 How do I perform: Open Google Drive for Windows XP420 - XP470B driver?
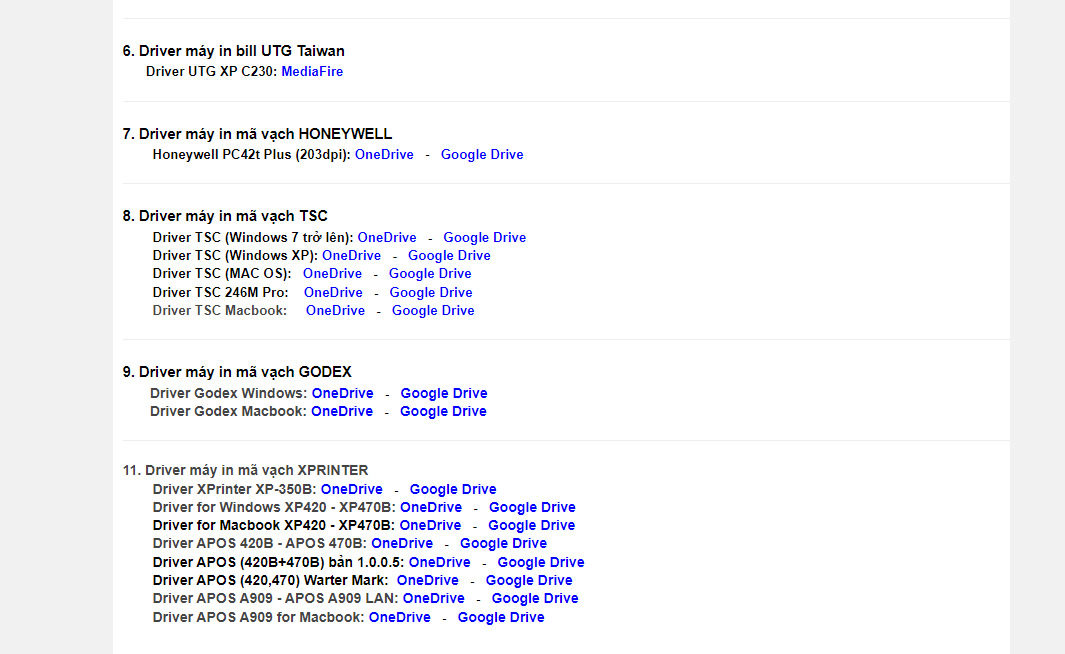pos(532,507)
